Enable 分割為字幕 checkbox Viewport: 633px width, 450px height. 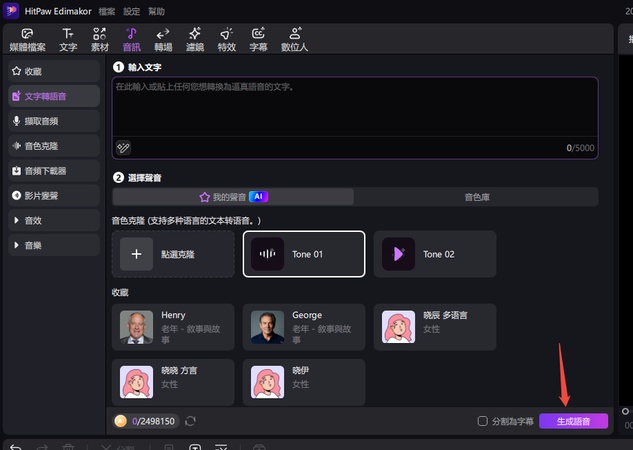click(482, 421)
